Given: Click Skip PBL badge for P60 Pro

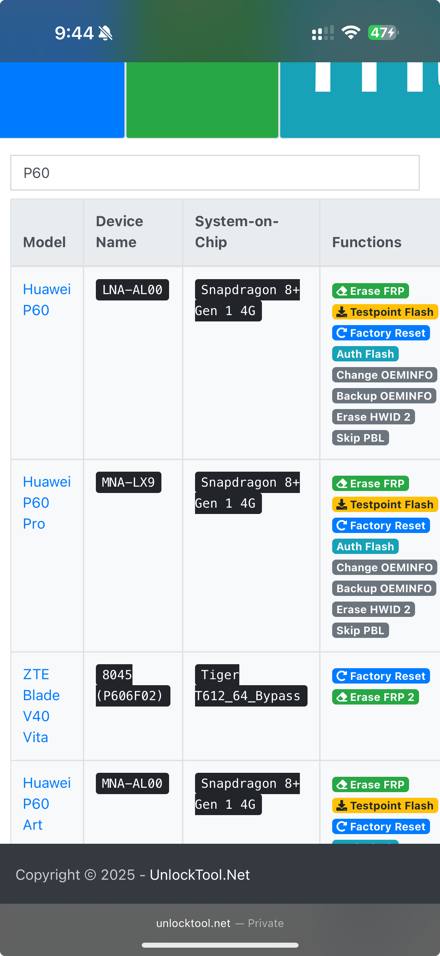Looking at the screenshot, I should pyautogui.click(x=360, y=630).
